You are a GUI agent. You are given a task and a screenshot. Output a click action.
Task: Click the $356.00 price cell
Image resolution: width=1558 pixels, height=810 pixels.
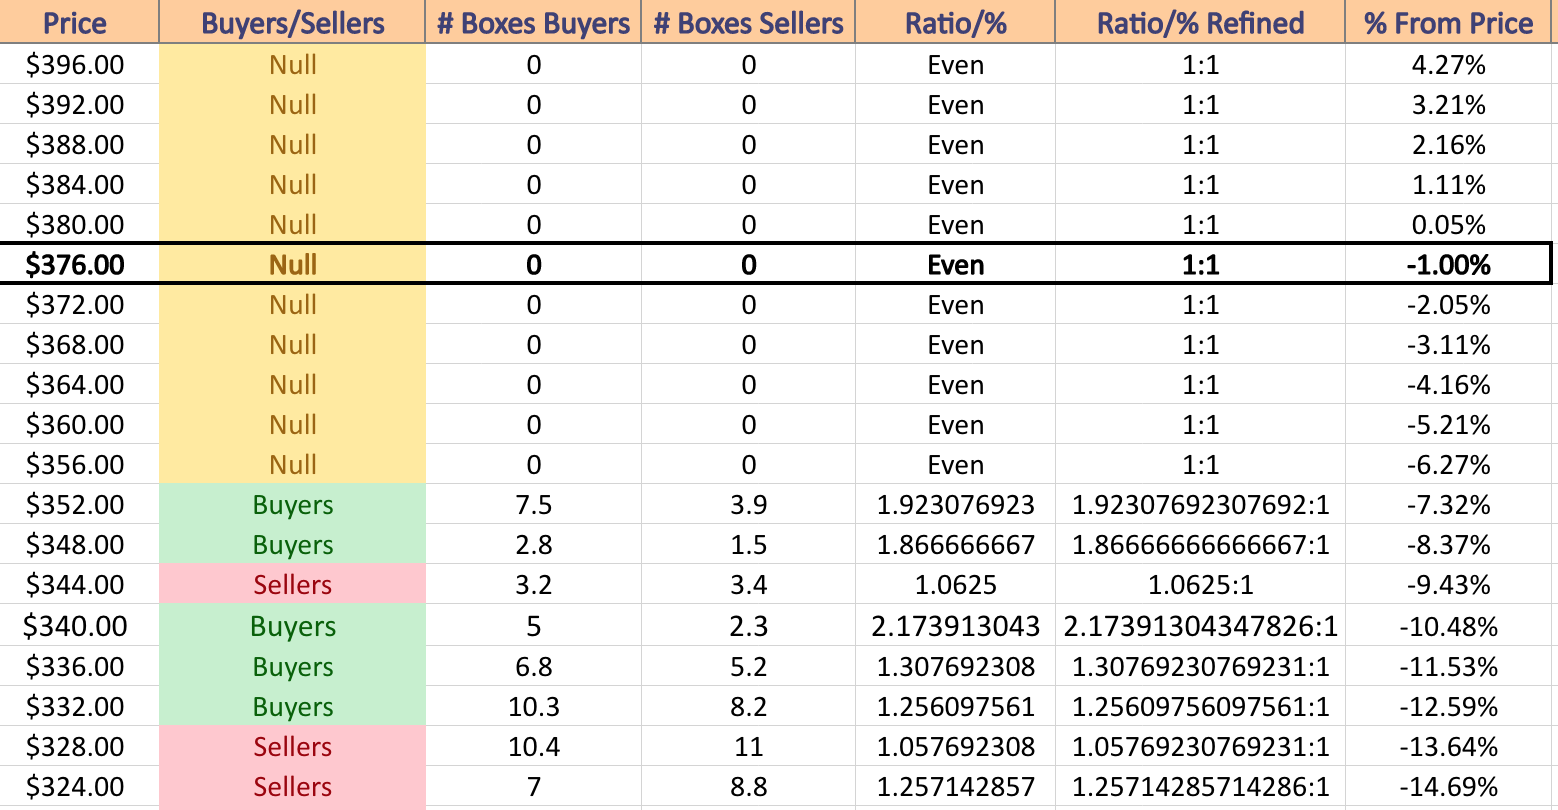79,465
